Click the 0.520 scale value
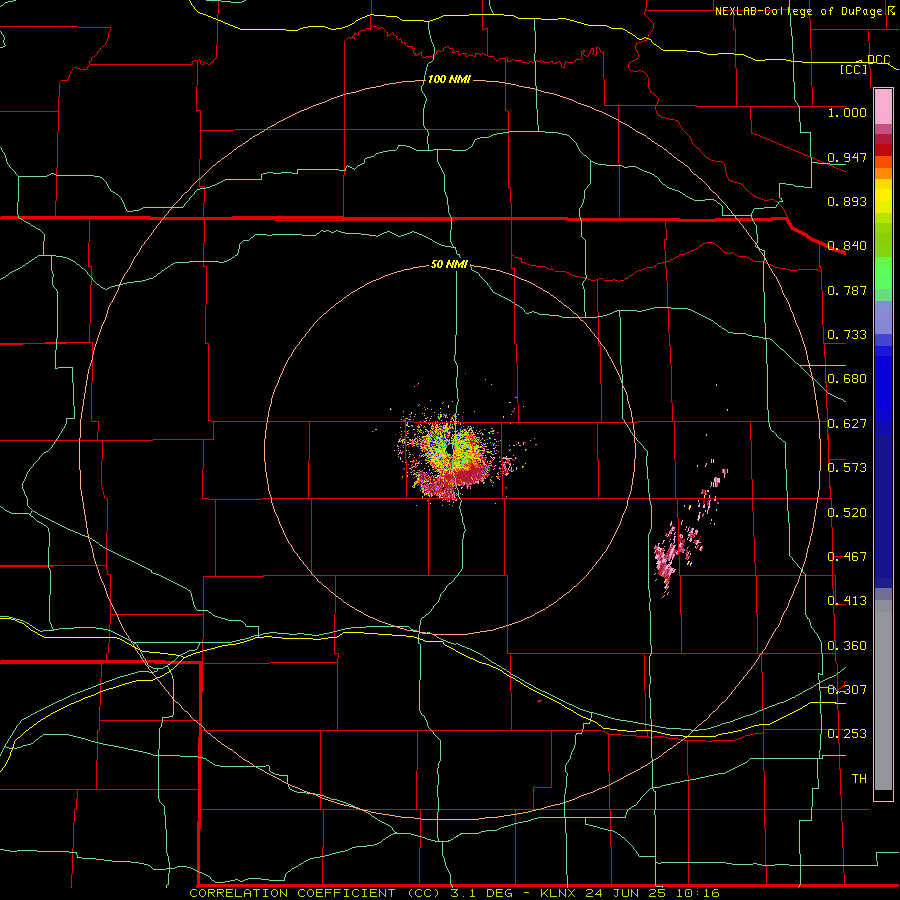The height and width of the screenshot is (900, 900). [x=847, y=513]
